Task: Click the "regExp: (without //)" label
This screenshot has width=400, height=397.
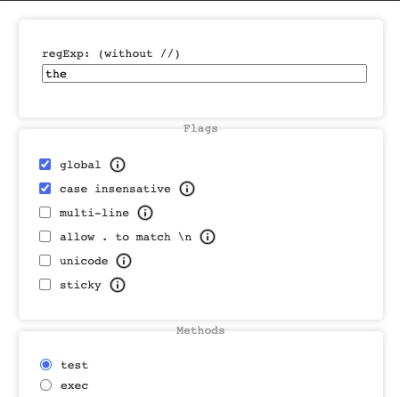Action: click(111, 54)
